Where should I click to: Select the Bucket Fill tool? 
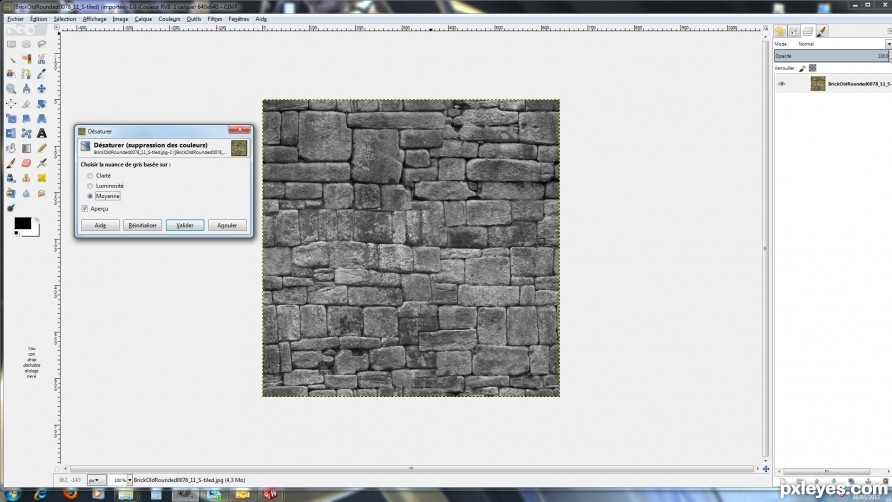tap(11, 148)
